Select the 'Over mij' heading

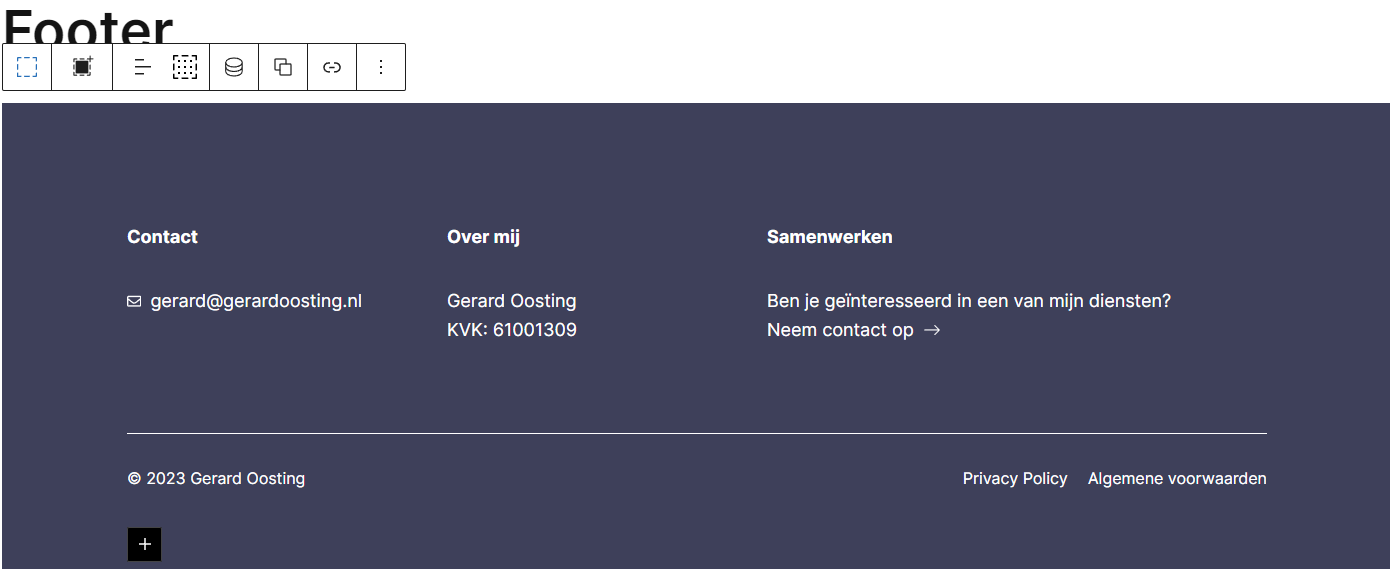pyautogui.click(x=483, y=237)
